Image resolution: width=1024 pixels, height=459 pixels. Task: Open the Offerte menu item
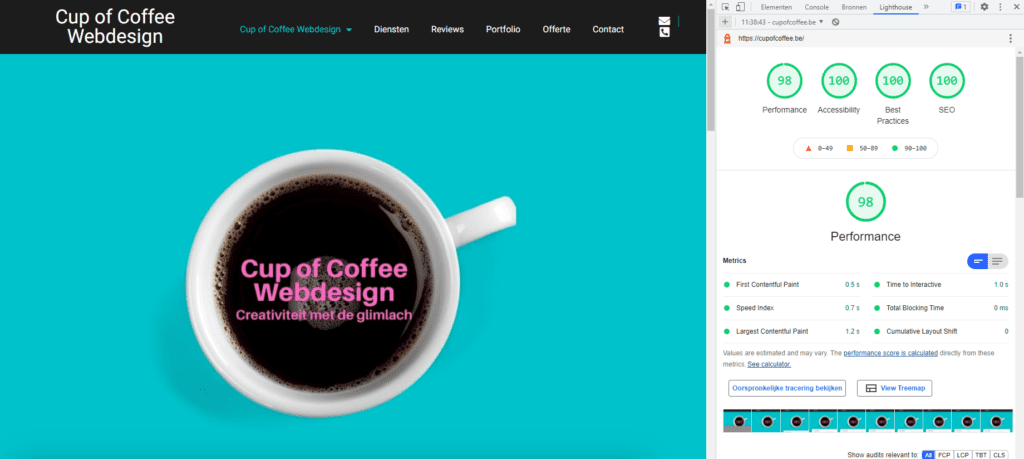point(556,29)
